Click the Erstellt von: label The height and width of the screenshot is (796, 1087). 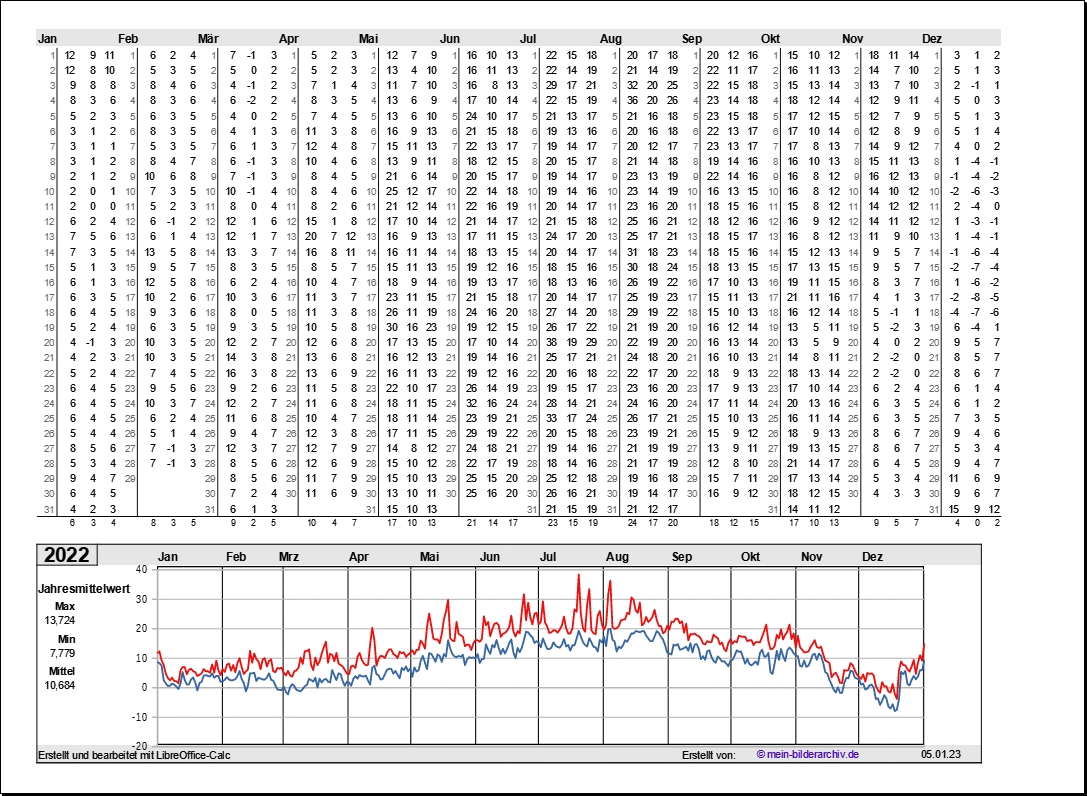click(x=708, y=754)
